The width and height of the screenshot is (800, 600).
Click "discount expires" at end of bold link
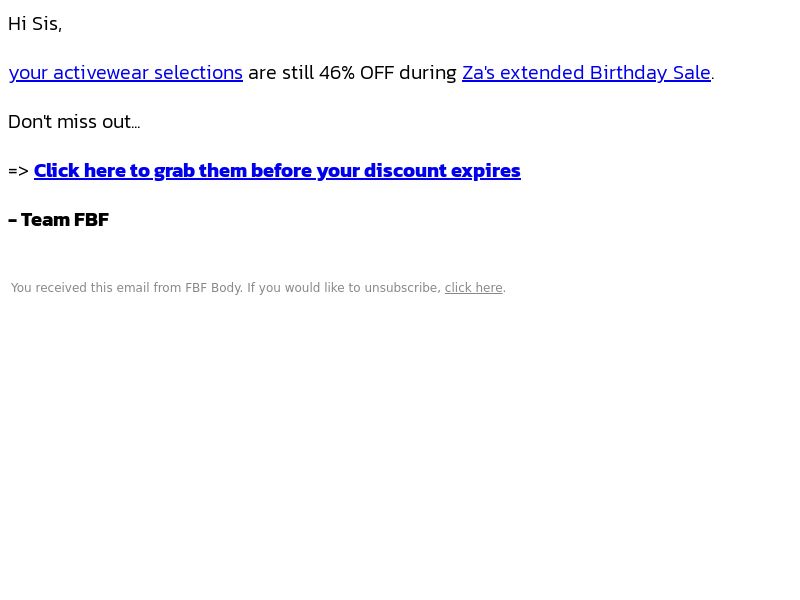pyautogui.click(x=442, y=171)
